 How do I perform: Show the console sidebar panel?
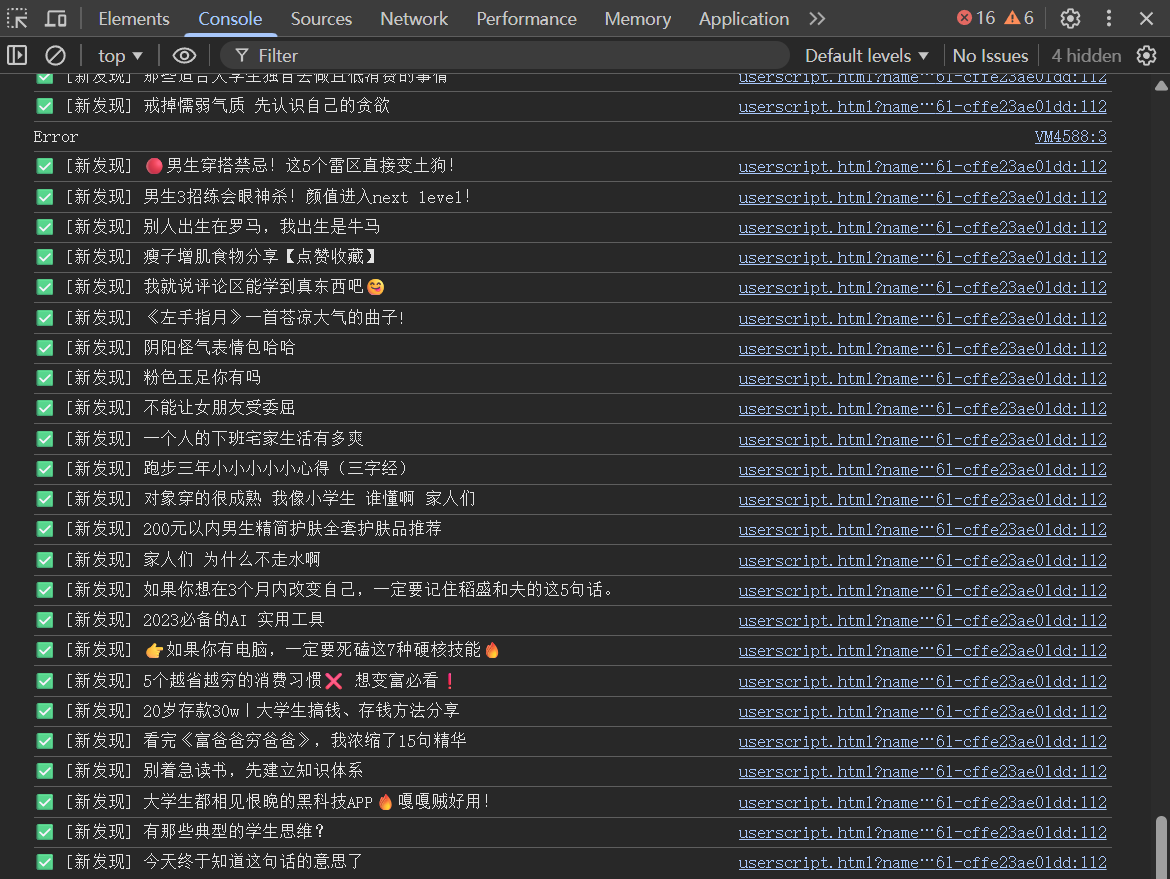click(18, 55)
